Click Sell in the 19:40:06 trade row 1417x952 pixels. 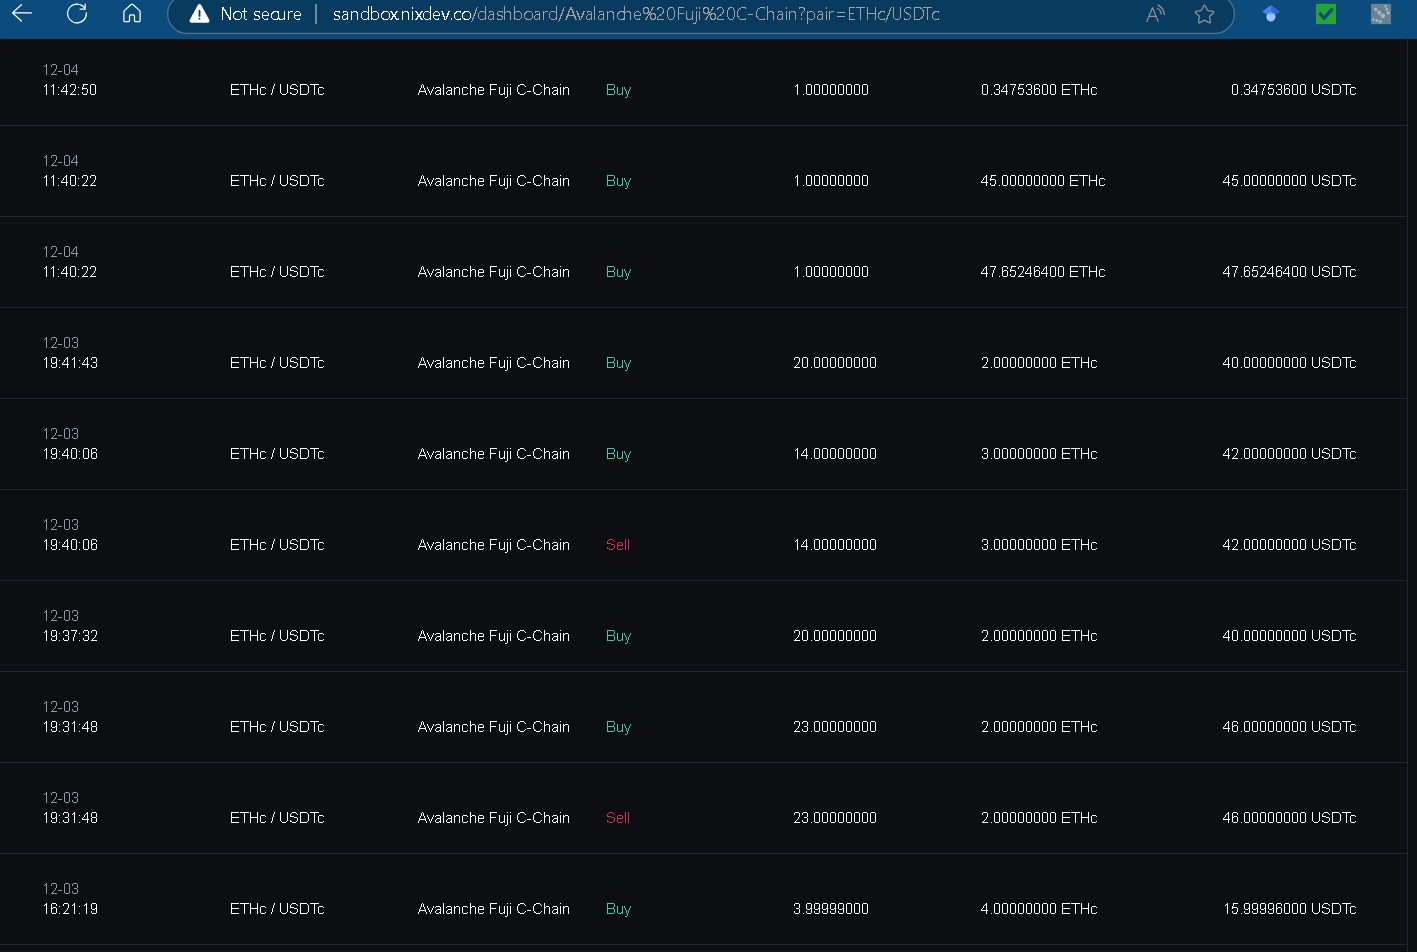pyautogui.click(x=618, y=545)
